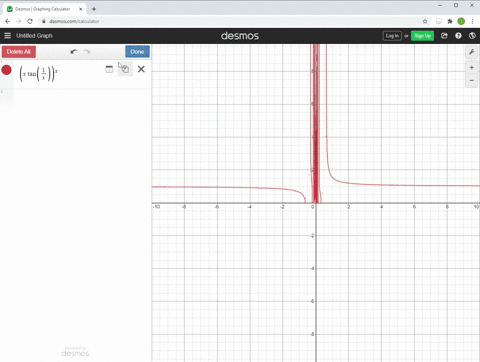The image size is (480, 362).
Task: Duplicate the expression icon
Action: (125, 69)
